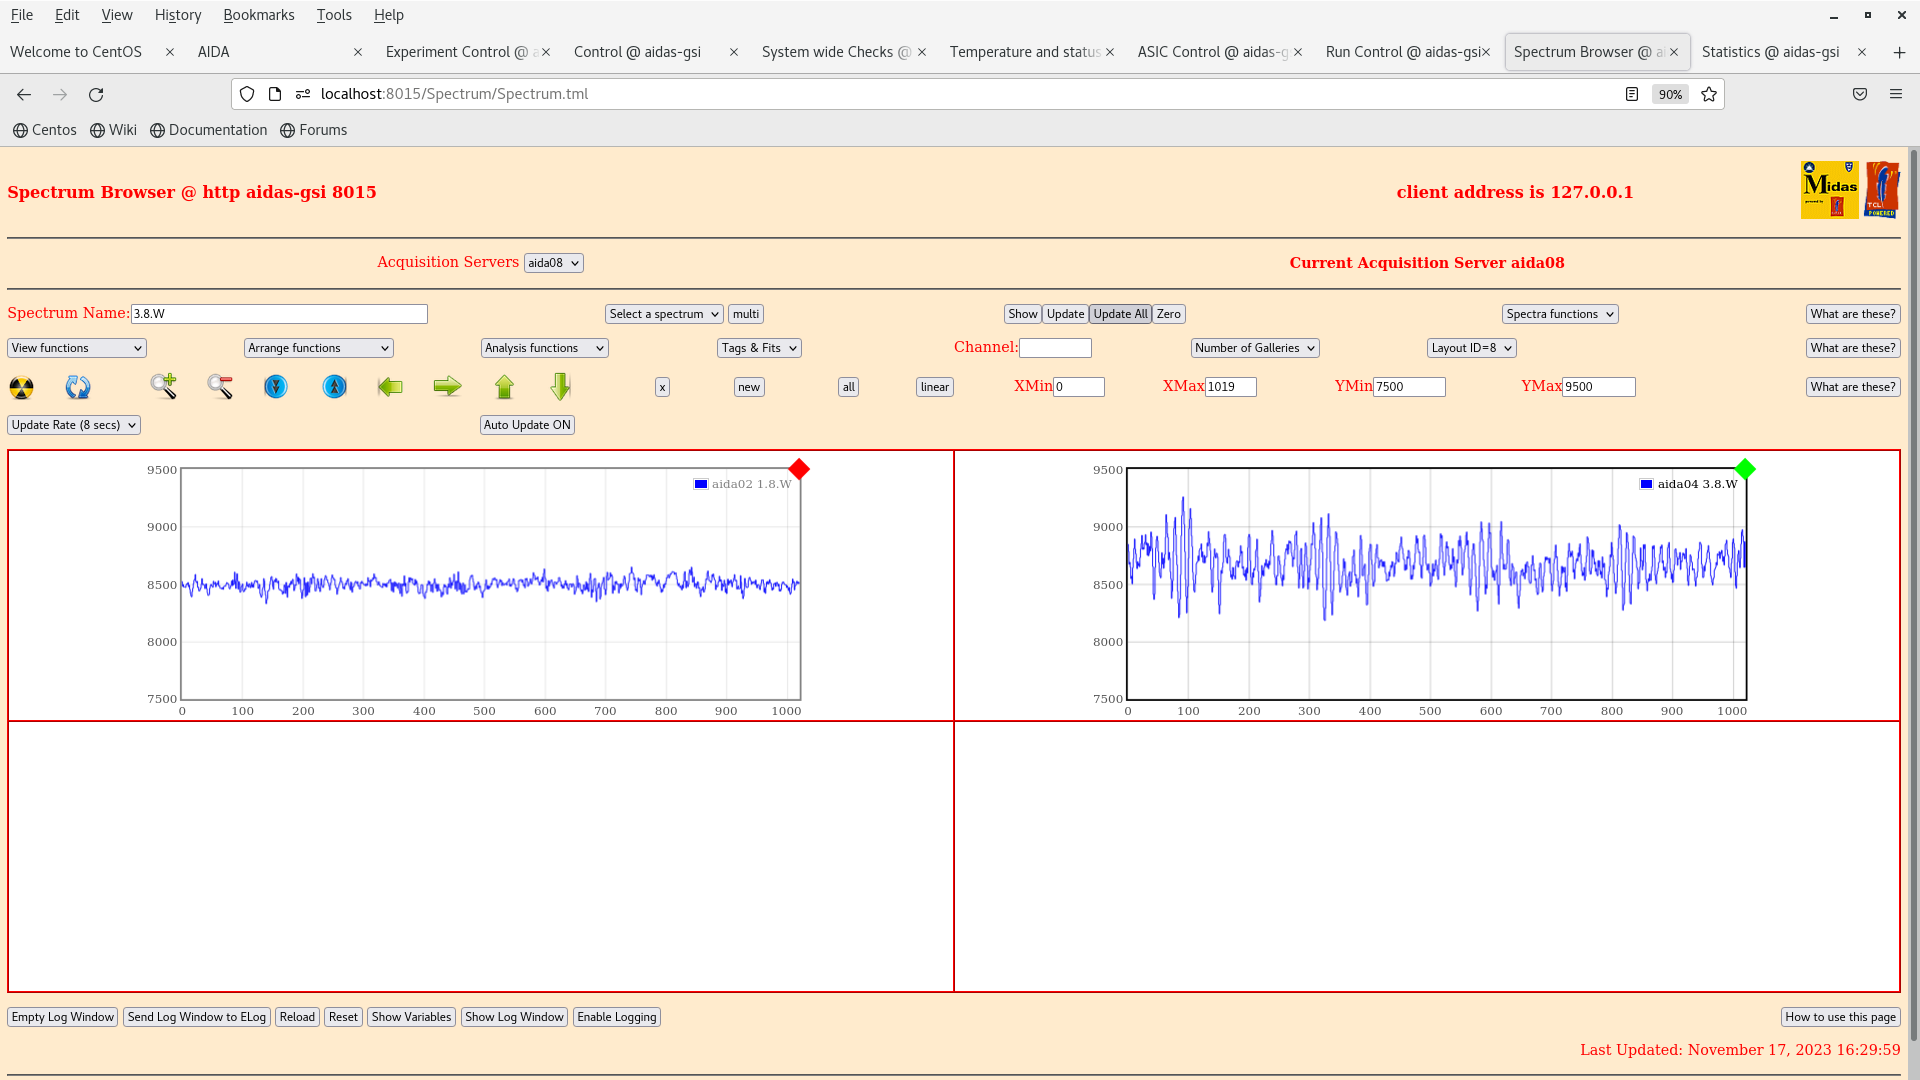Toggle the linear scale button

click(934, 387)
